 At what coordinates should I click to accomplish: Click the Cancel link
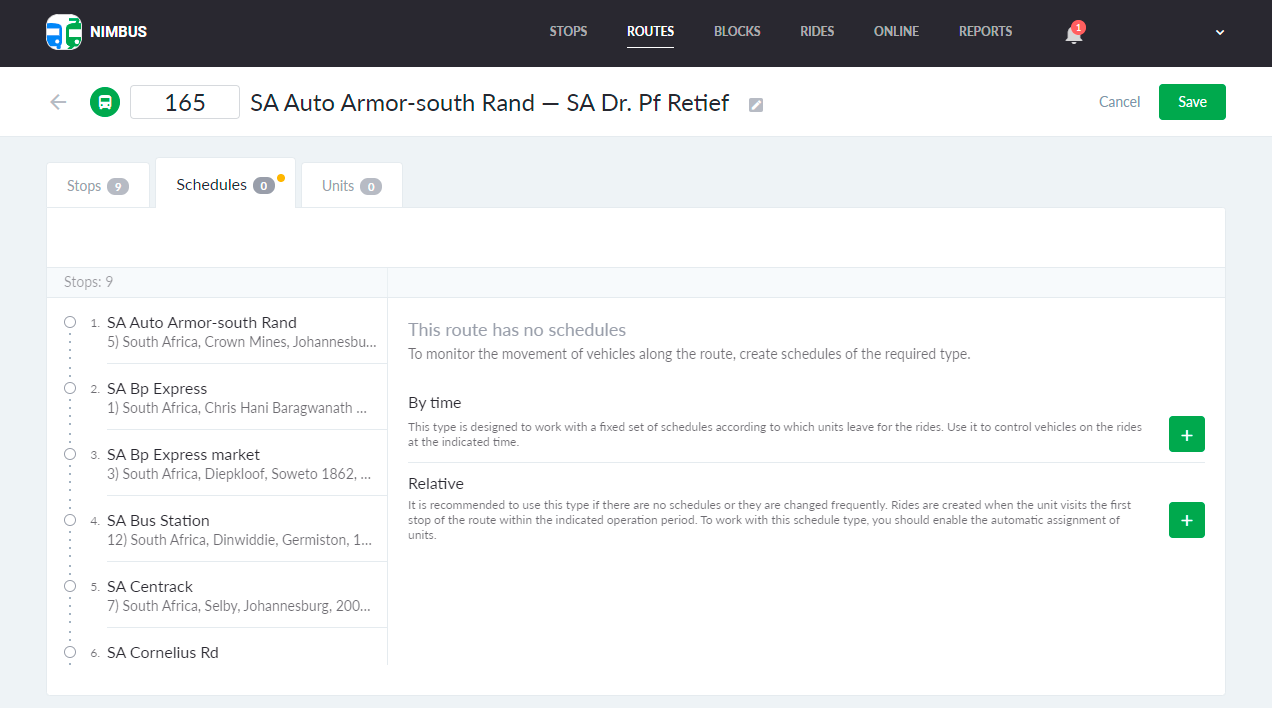[x=1119, y=102]
